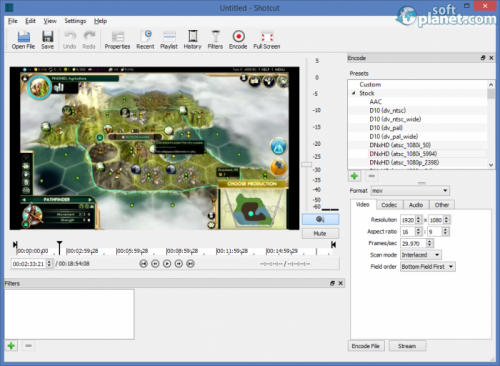Screen dimensions: 500x366
Task: Skip to the end of the clip
Action: click(x=190, y=264)
